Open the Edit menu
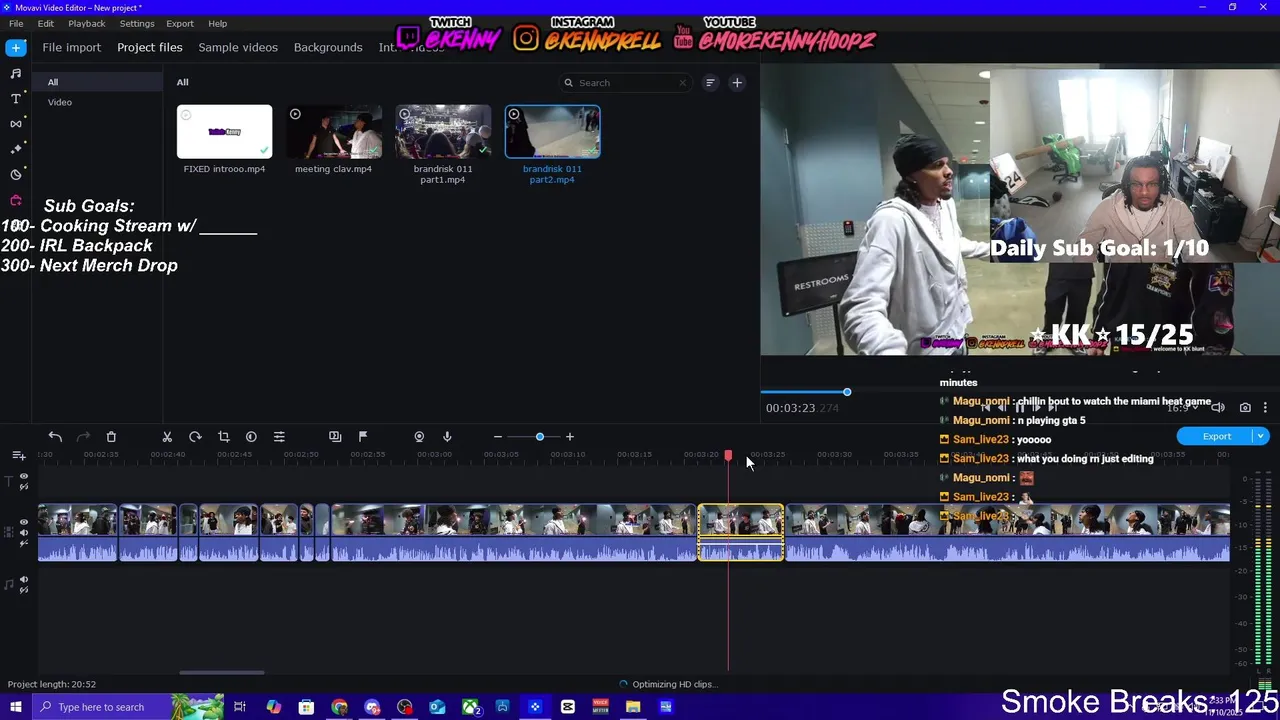The image size is (1280, 720). [x=46, y=23]
